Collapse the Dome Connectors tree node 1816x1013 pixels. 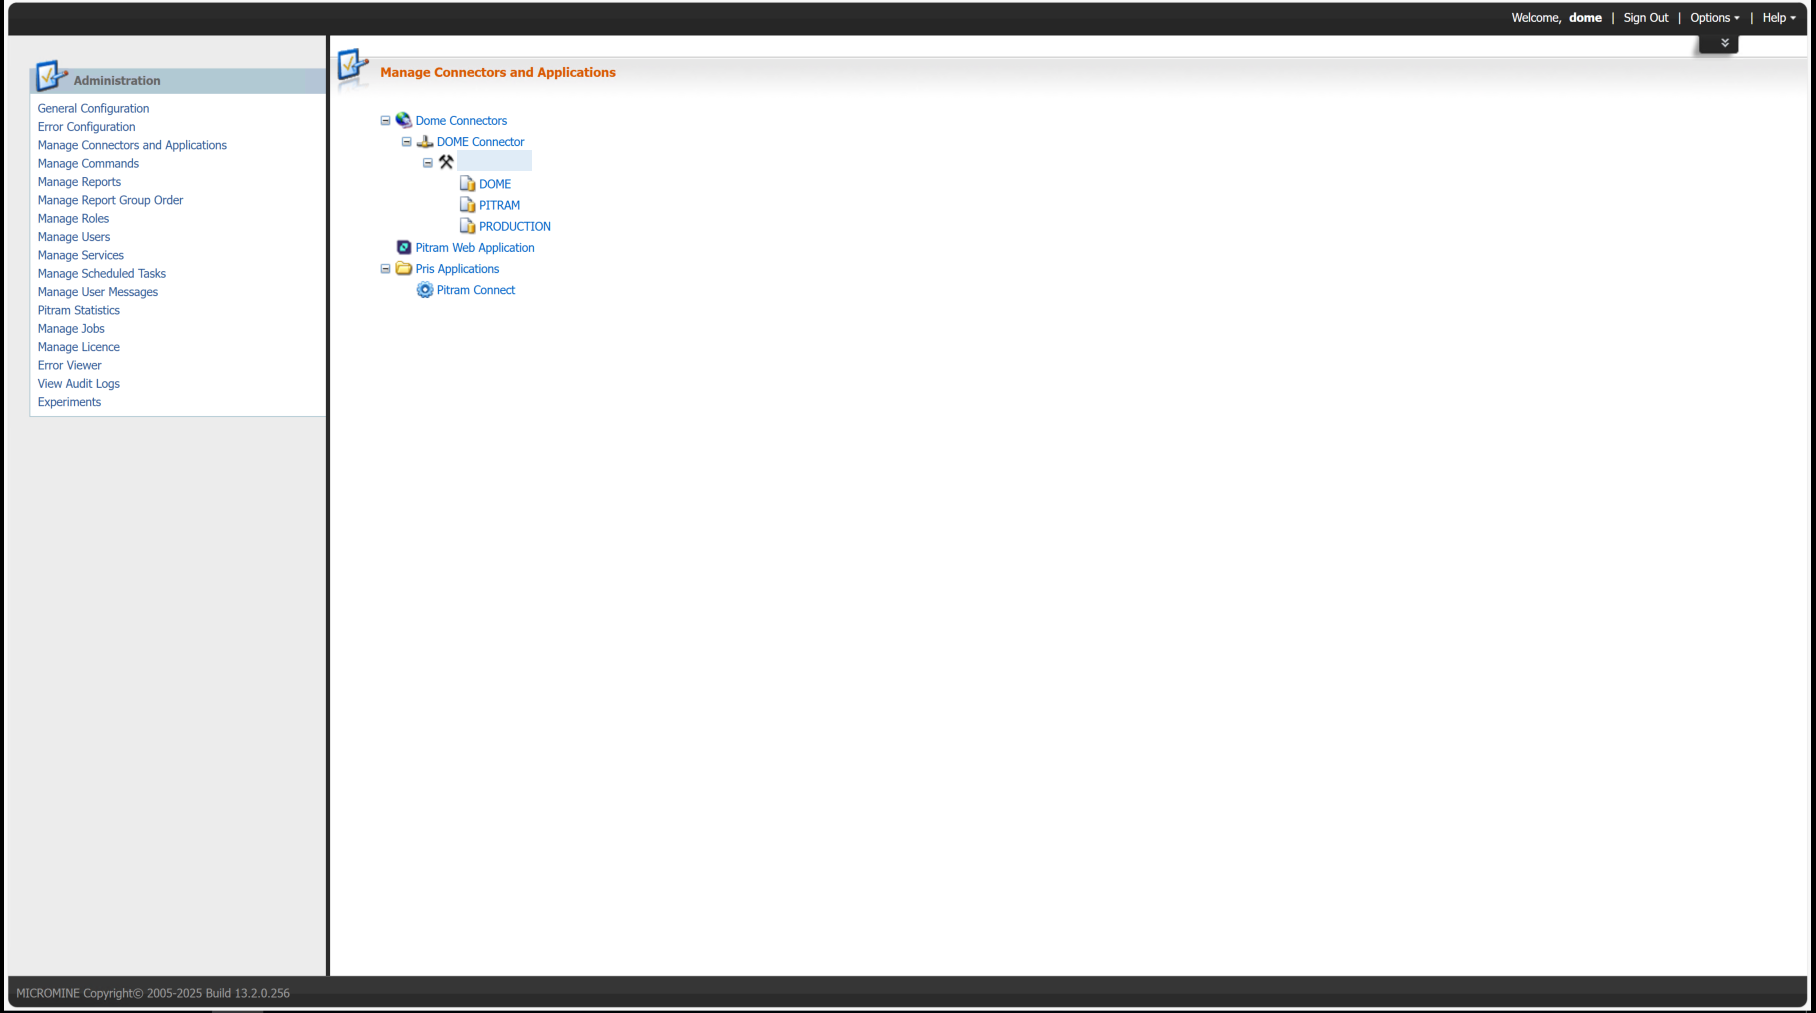click(x=385, y=121)
